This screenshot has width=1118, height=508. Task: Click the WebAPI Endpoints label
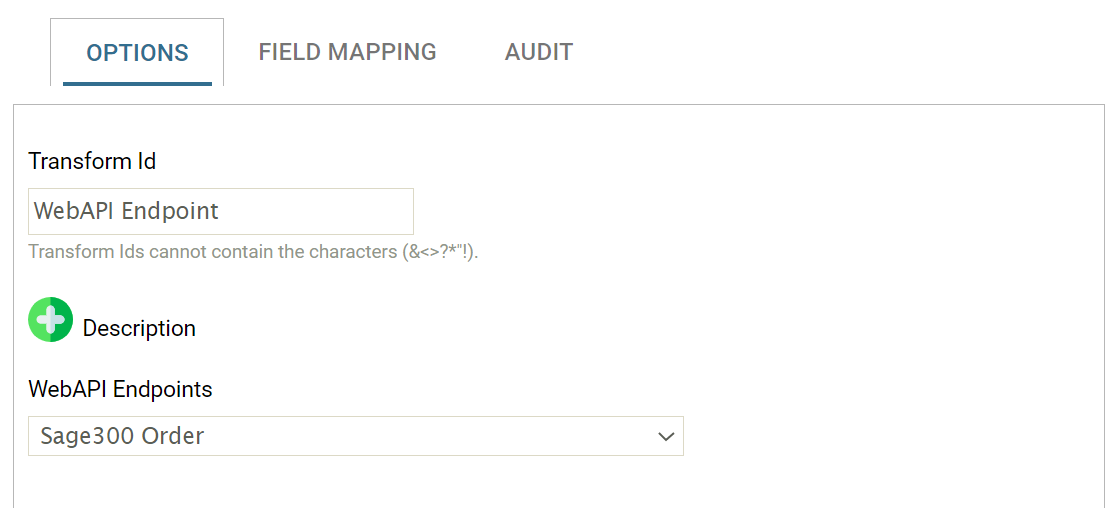(x=120, y=389)
